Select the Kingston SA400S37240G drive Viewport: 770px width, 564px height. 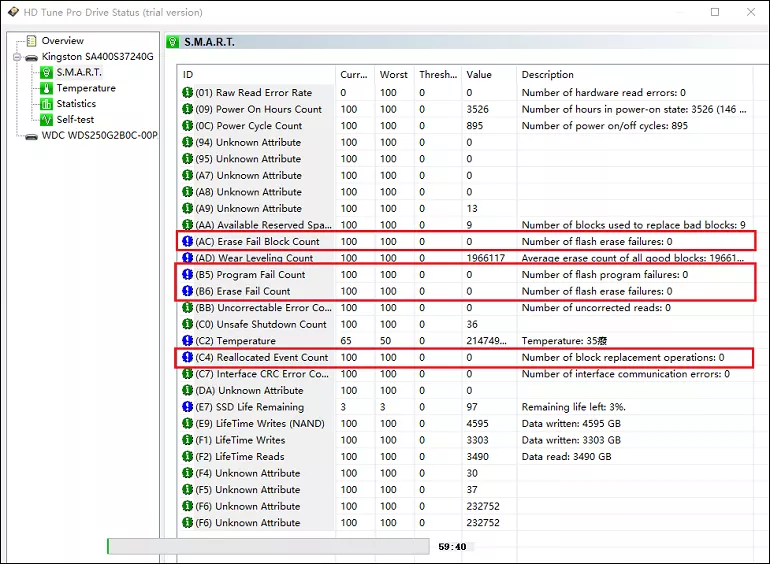97,57
